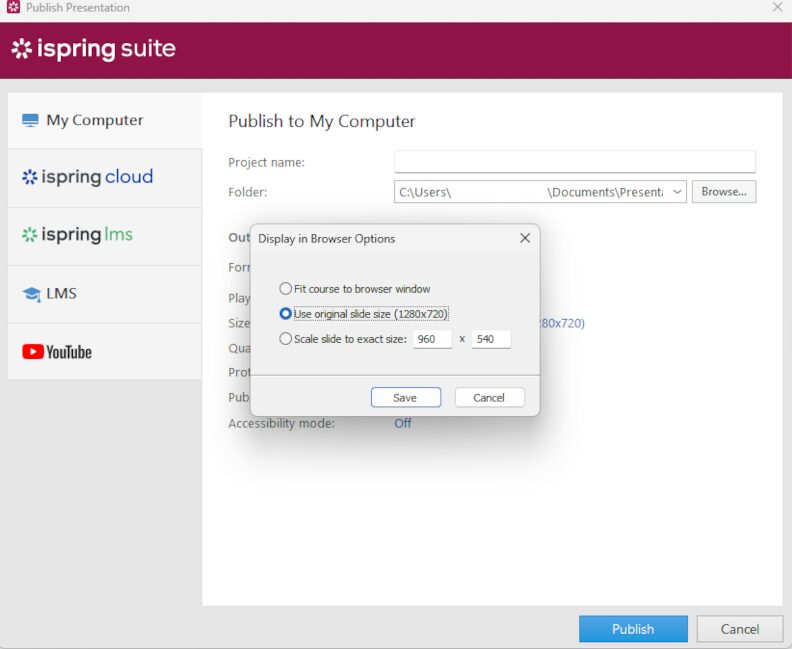Click the blue Publish button

tap(633, 629)
